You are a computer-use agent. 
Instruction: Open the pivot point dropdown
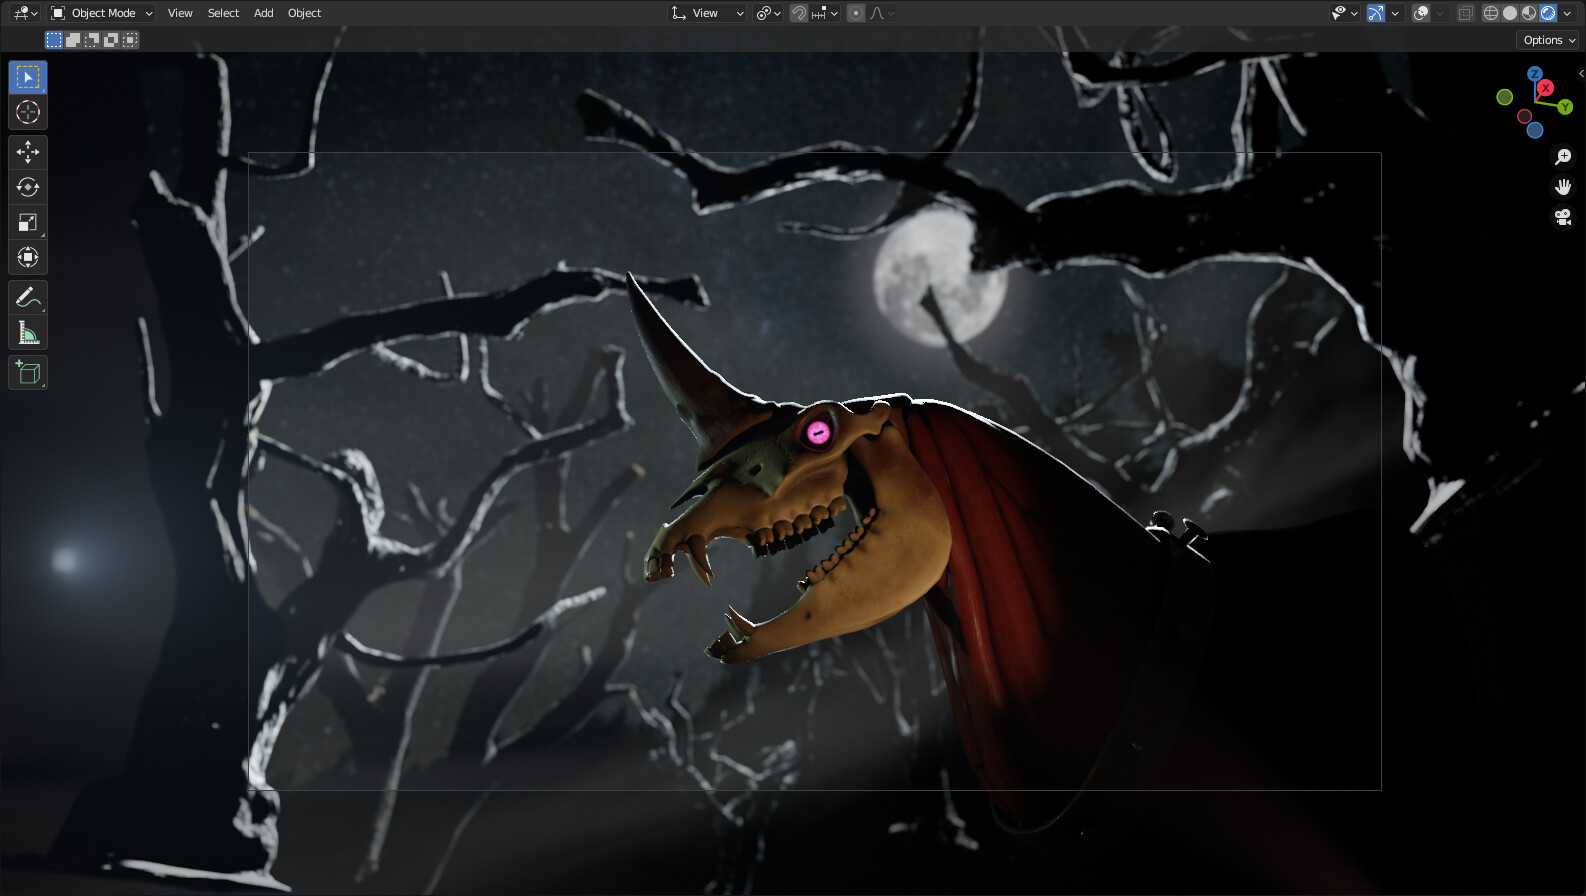pos(768,13)
